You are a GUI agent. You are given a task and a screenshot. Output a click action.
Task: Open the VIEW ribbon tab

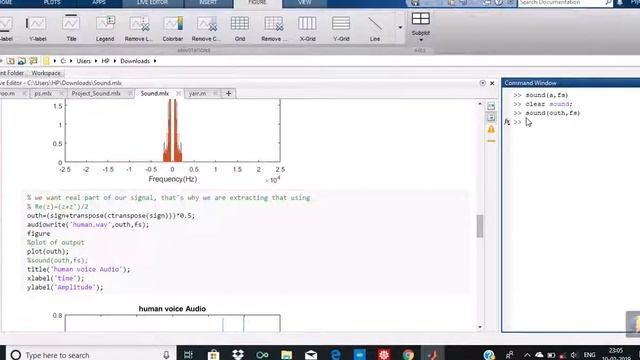304,3
